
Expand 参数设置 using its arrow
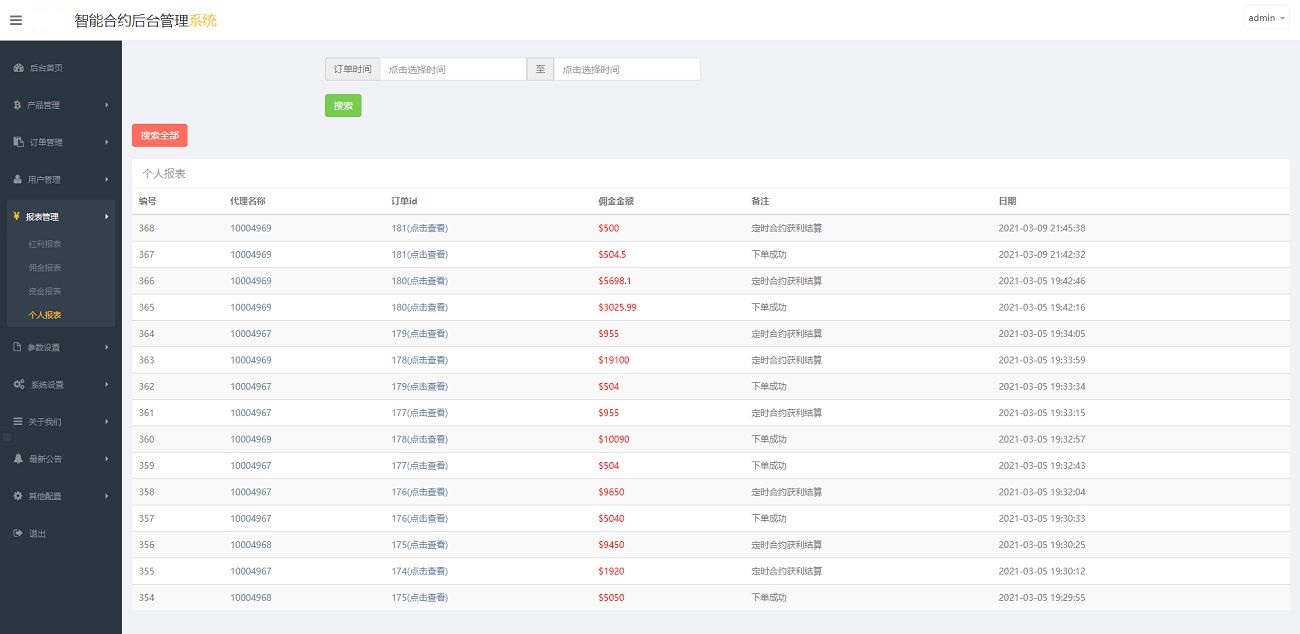click(x=107, y=347)
